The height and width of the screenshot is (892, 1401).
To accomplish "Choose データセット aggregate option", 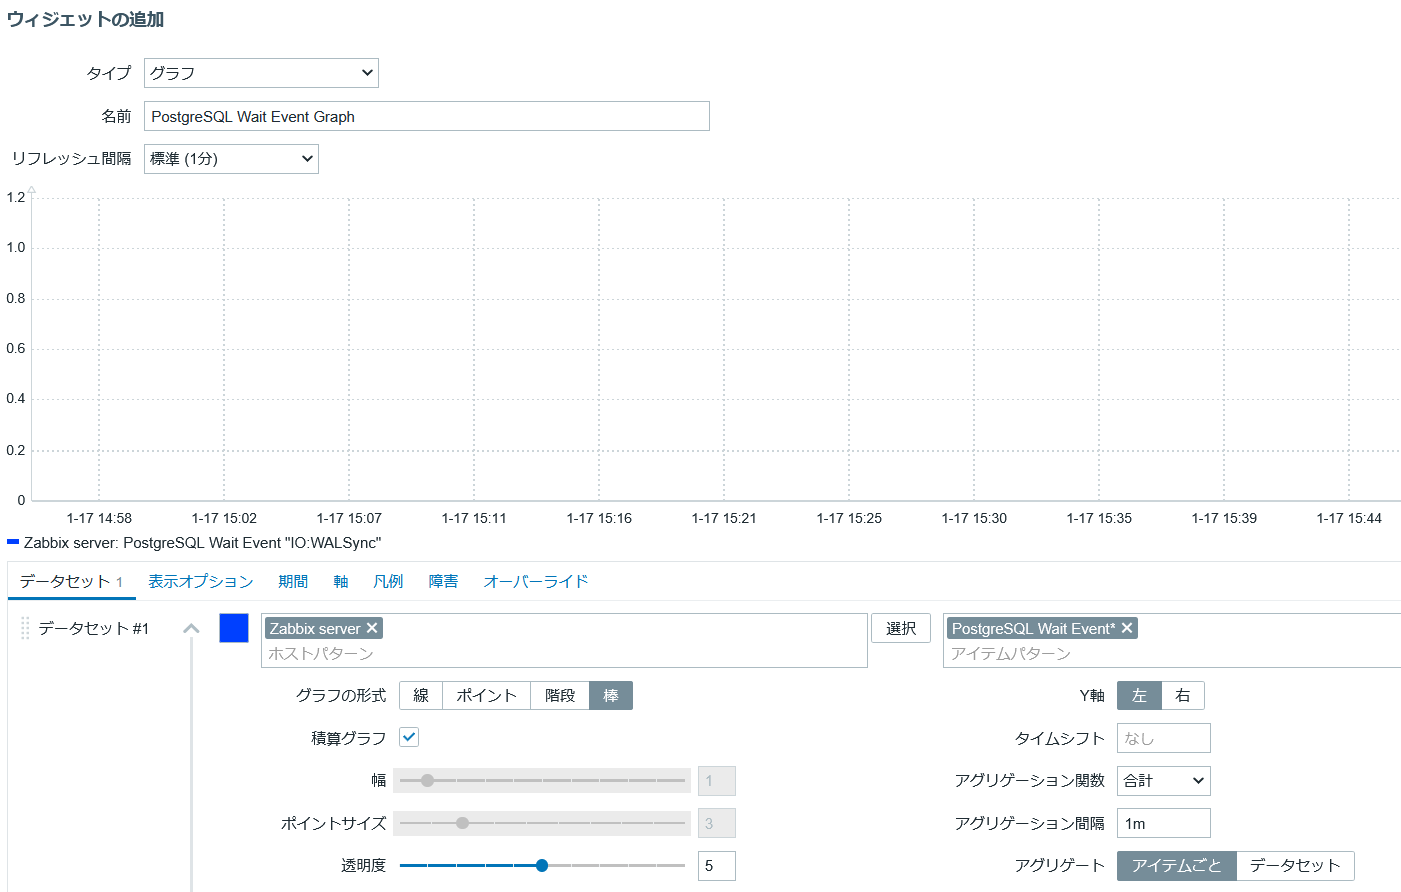I will 1295,866.
